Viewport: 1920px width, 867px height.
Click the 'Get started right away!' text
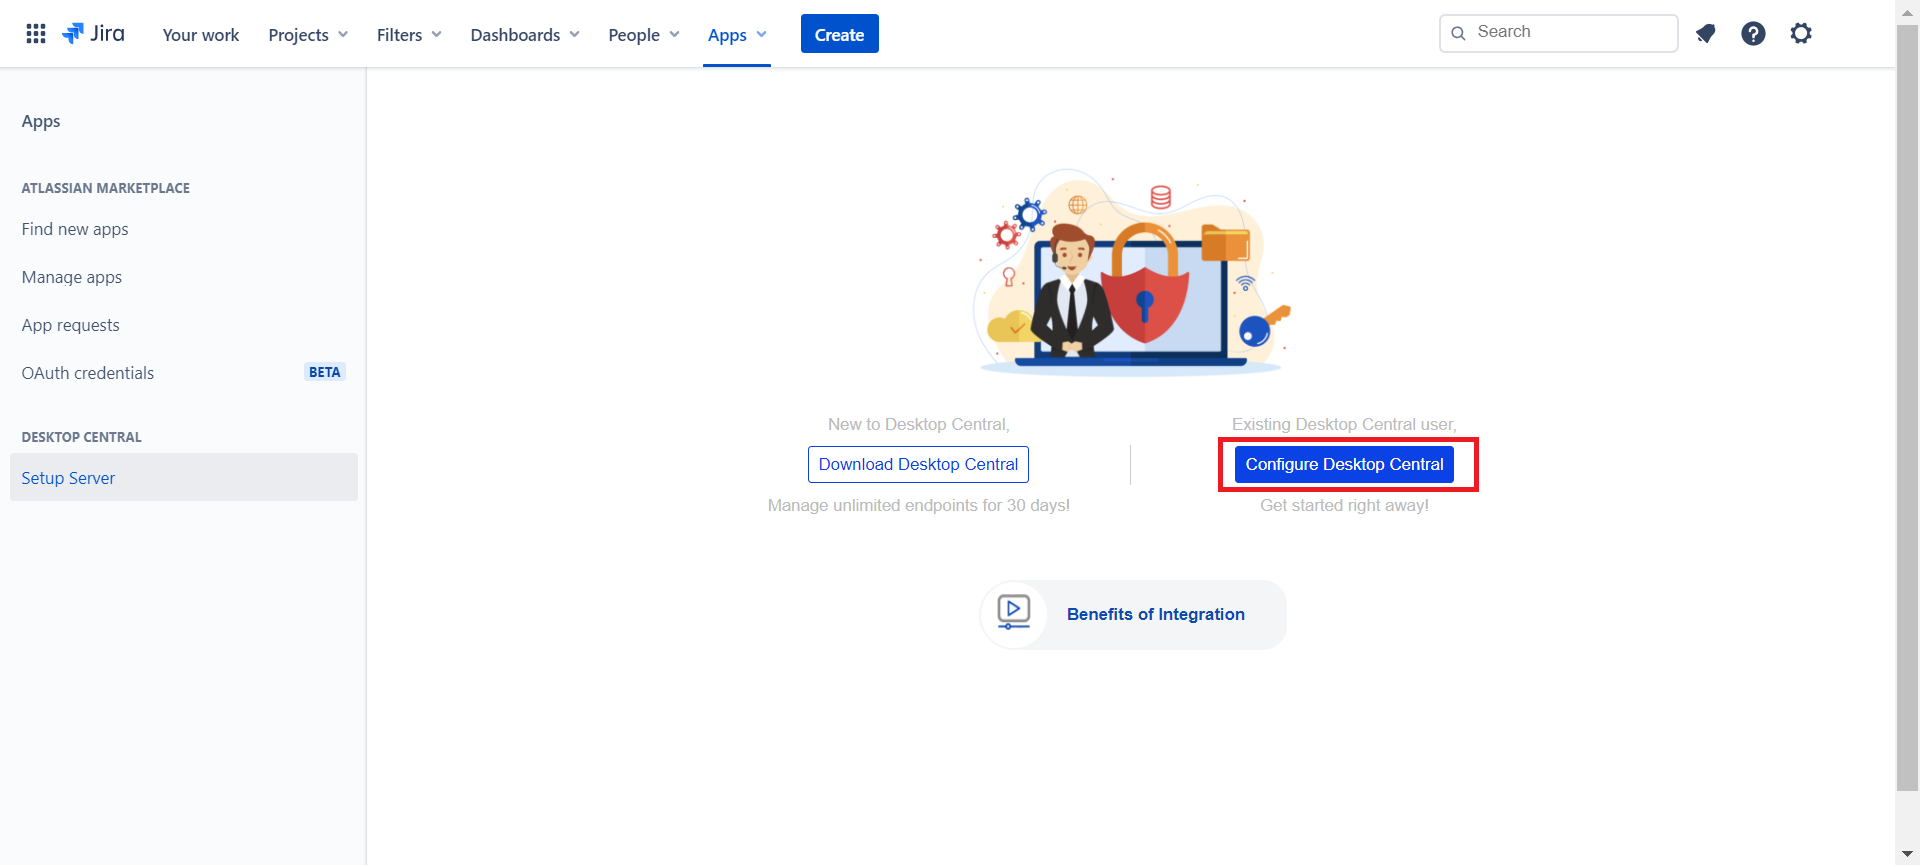1344,505
